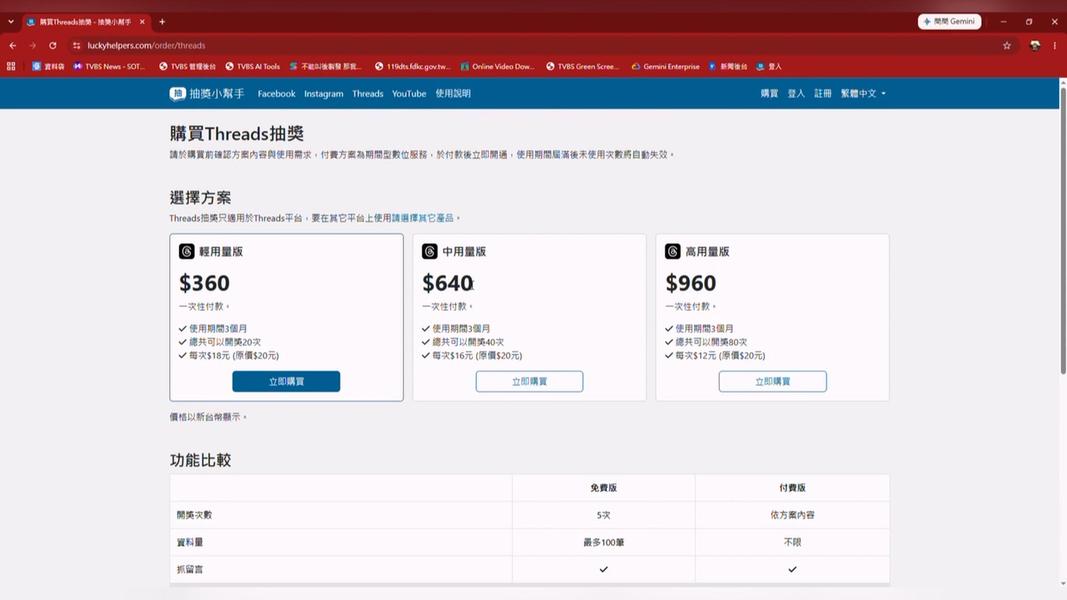Open the Instagram nav item
This screenshot has width=1067, height=600.
pyautogui.click(x=323, y=93)
